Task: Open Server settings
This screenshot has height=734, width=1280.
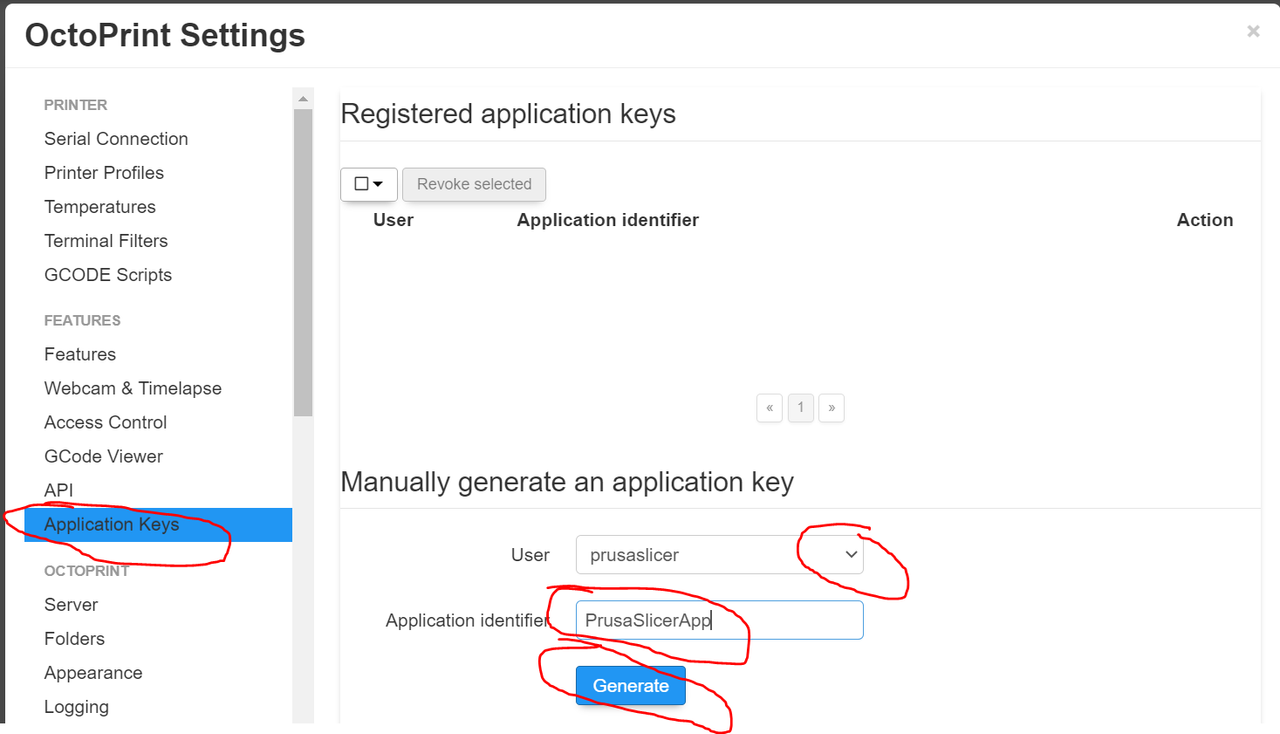Action: 71,605
